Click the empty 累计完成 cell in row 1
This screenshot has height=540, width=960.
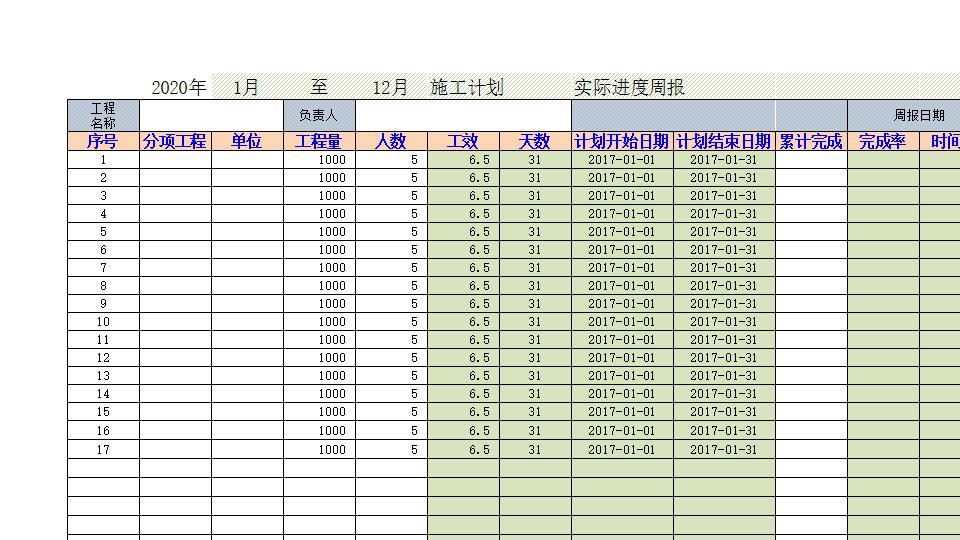[x=811, y=160]
